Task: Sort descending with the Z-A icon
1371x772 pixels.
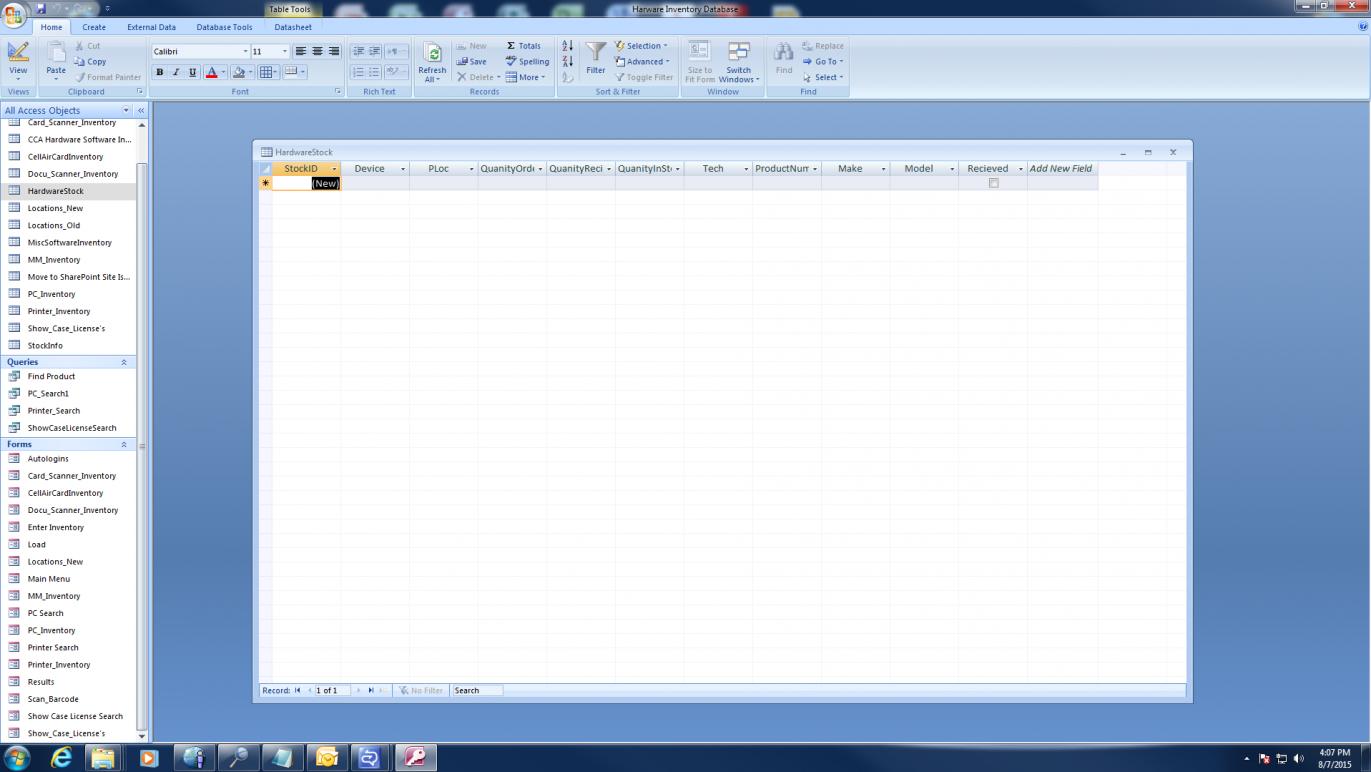Action: (x=567, y=62)
